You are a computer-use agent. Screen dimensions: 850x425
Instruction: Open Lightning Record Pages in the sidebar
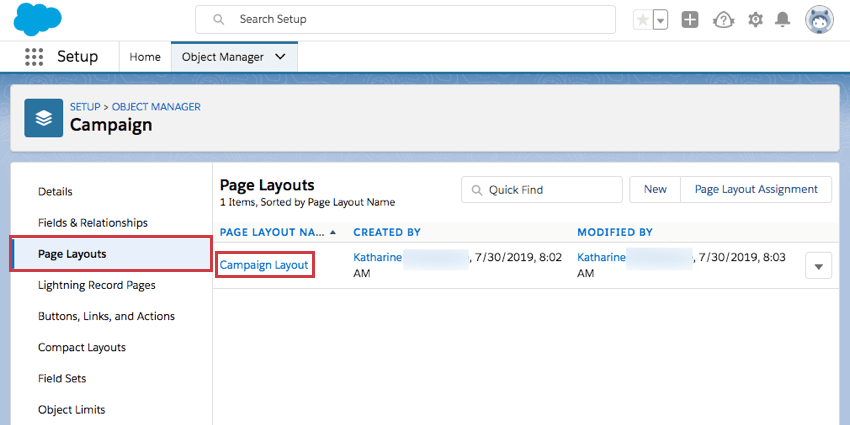[x=96, y=285]
